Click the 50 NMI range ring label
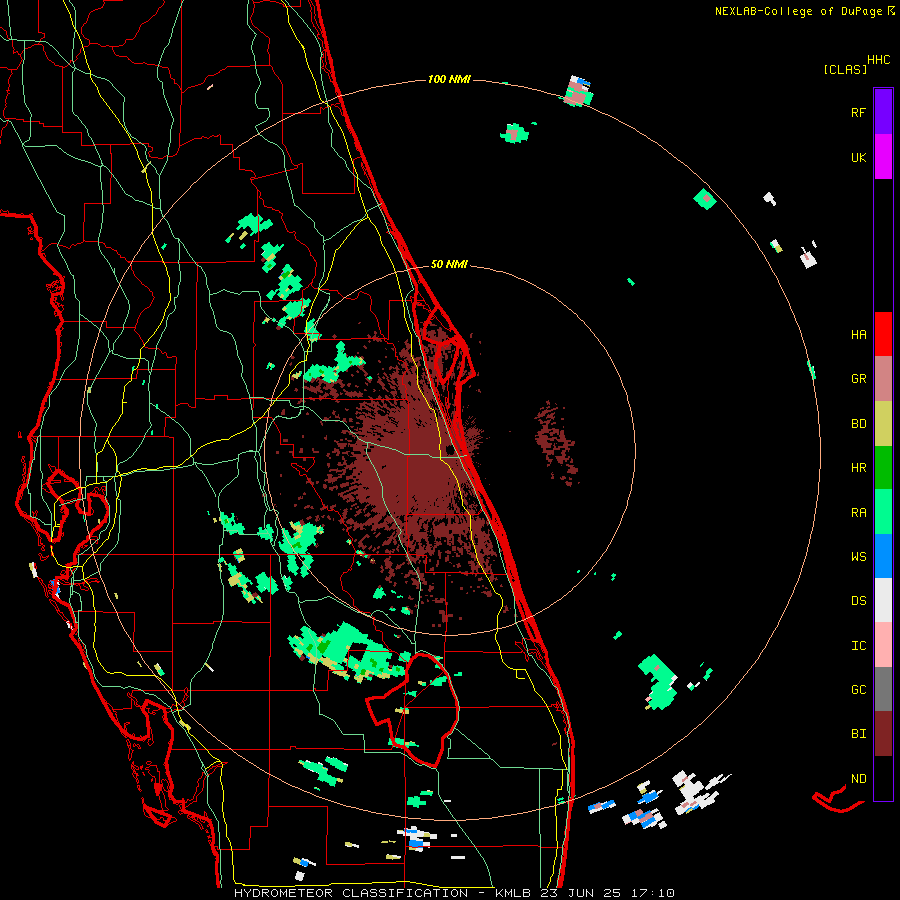 coord(449,264)
